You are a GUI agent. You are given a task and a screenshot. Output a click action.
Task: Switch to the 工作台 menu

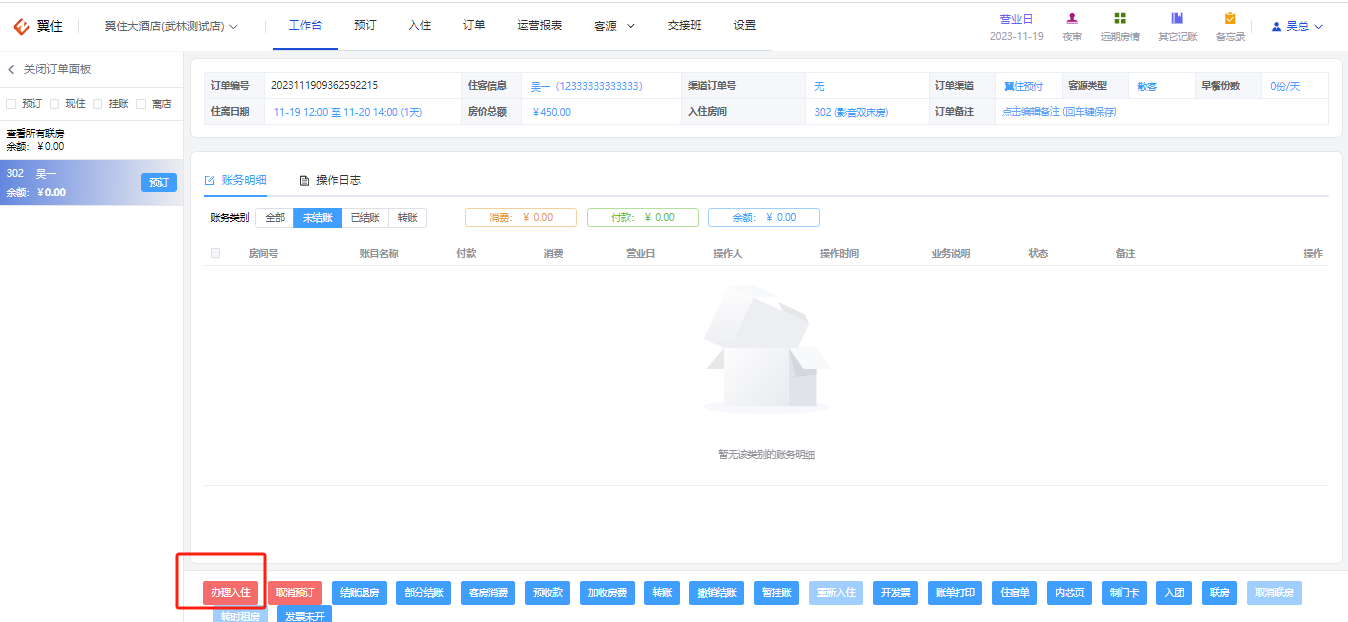pos(305,25)
